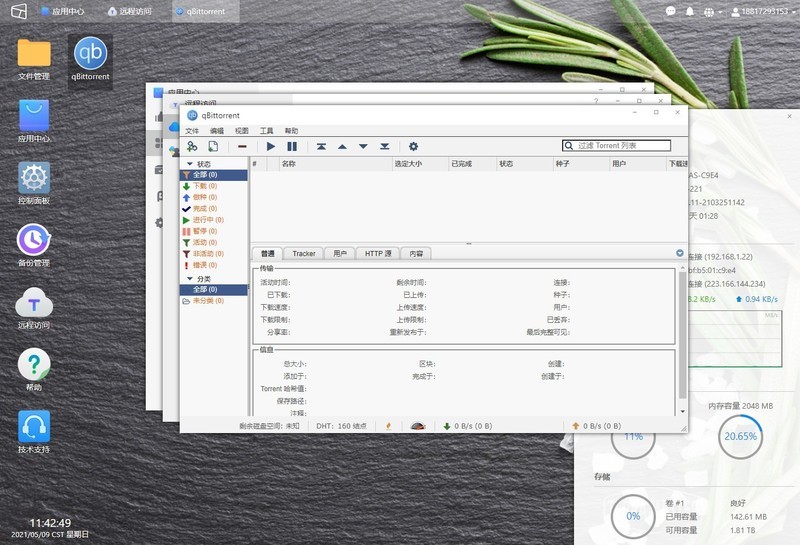Click the pause toolbar icon
This screenshot has width=800, height=545.
[291, 146]
